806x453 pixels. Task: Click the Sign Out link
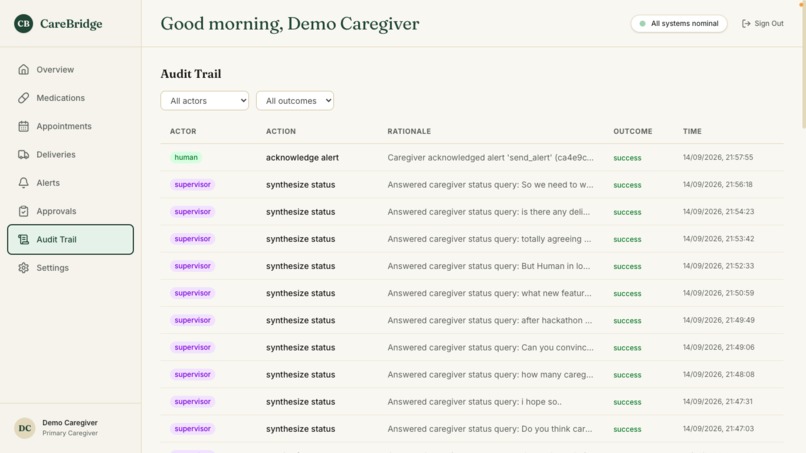tap(762, 24)
